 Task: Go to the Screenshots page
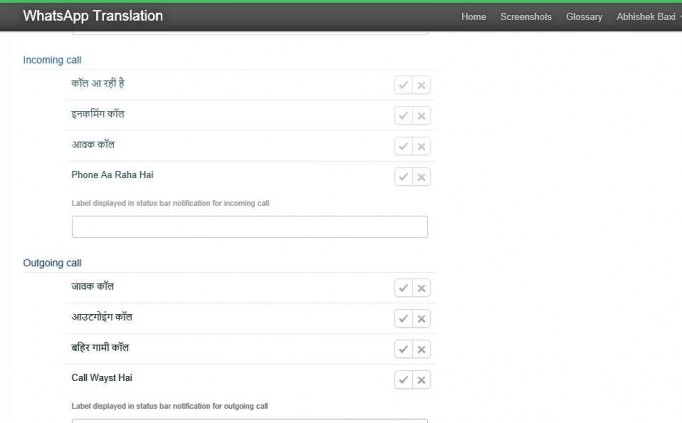click(526, 17)
